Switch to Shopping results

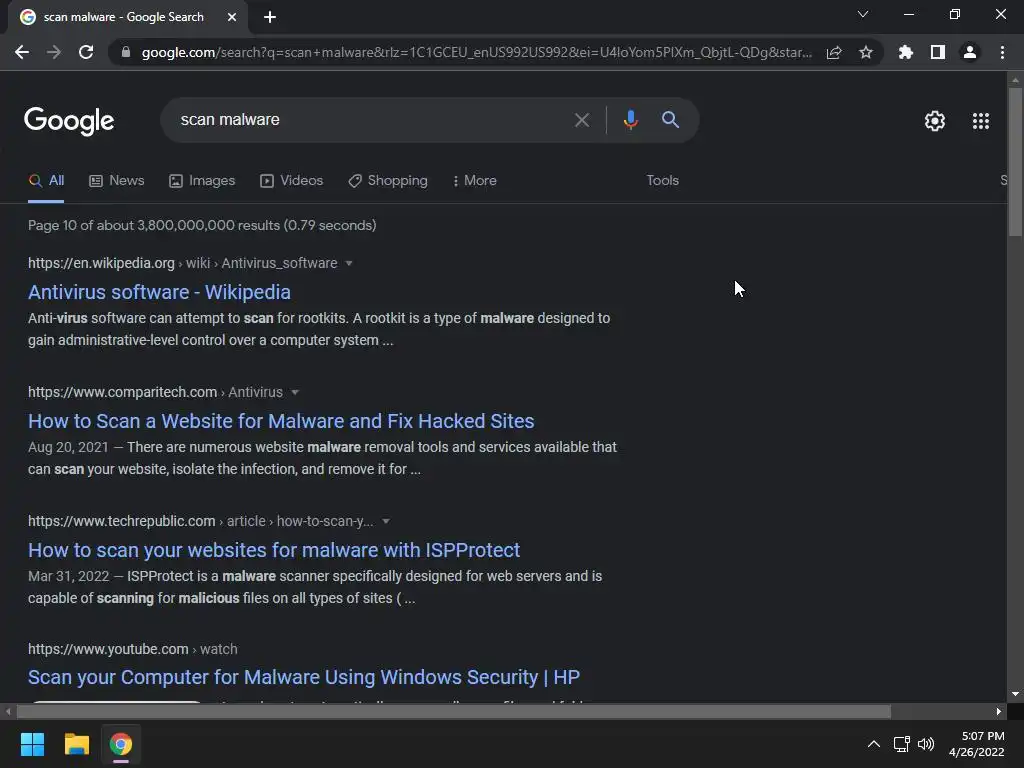[388, 181]
